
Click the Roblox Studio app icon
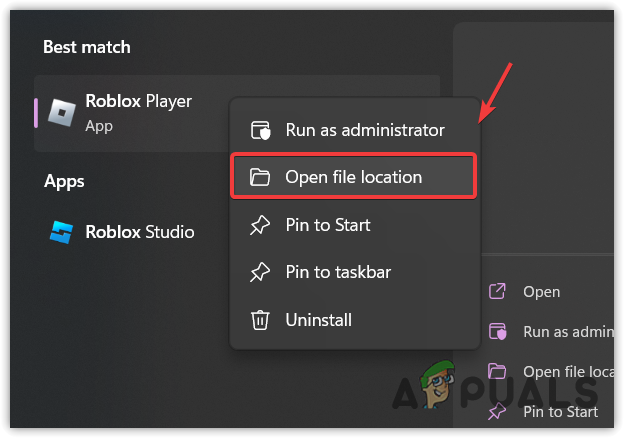[x=62, y=232]
